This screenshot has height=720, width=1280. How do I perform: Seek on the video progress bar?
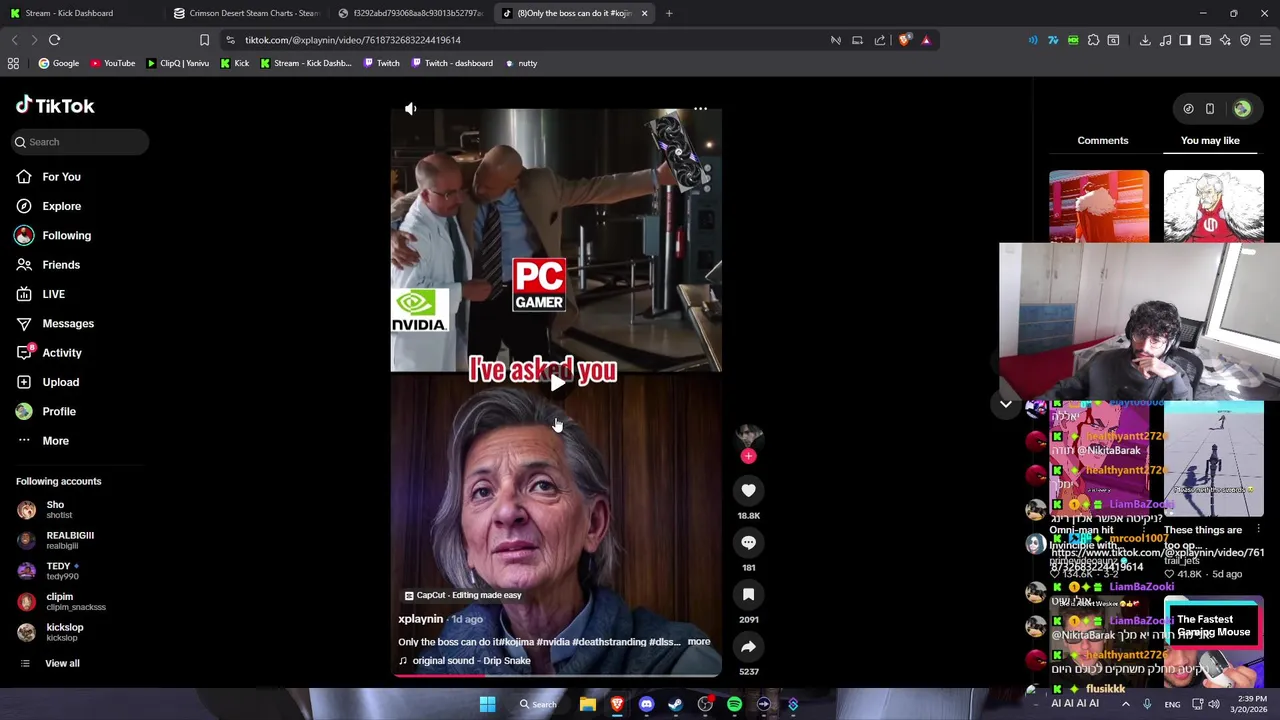pos(556,675)
